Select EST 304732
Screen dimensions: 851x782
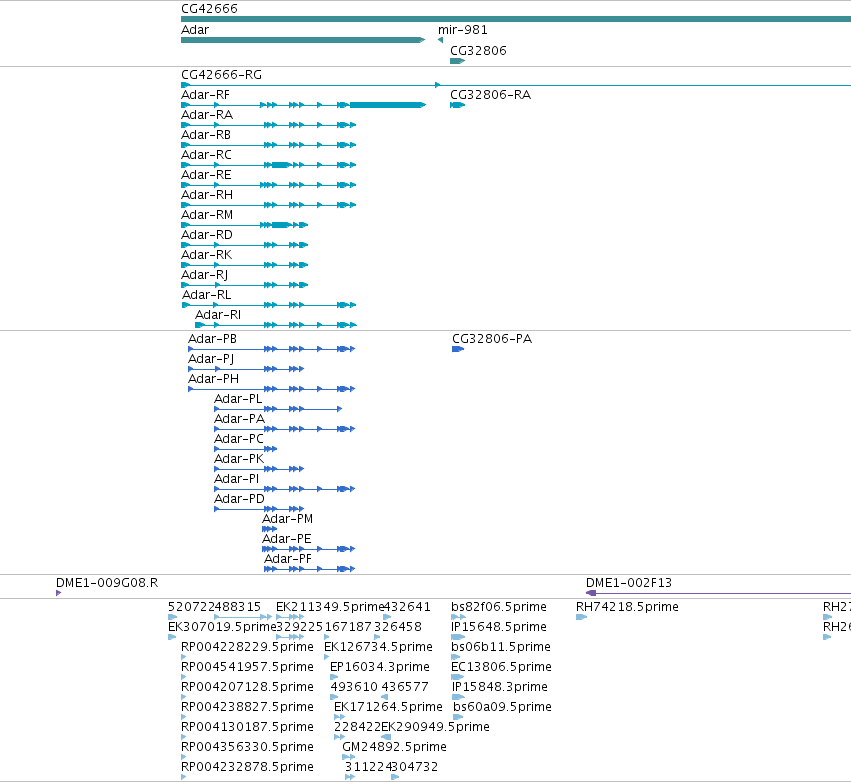coord(415,767)
